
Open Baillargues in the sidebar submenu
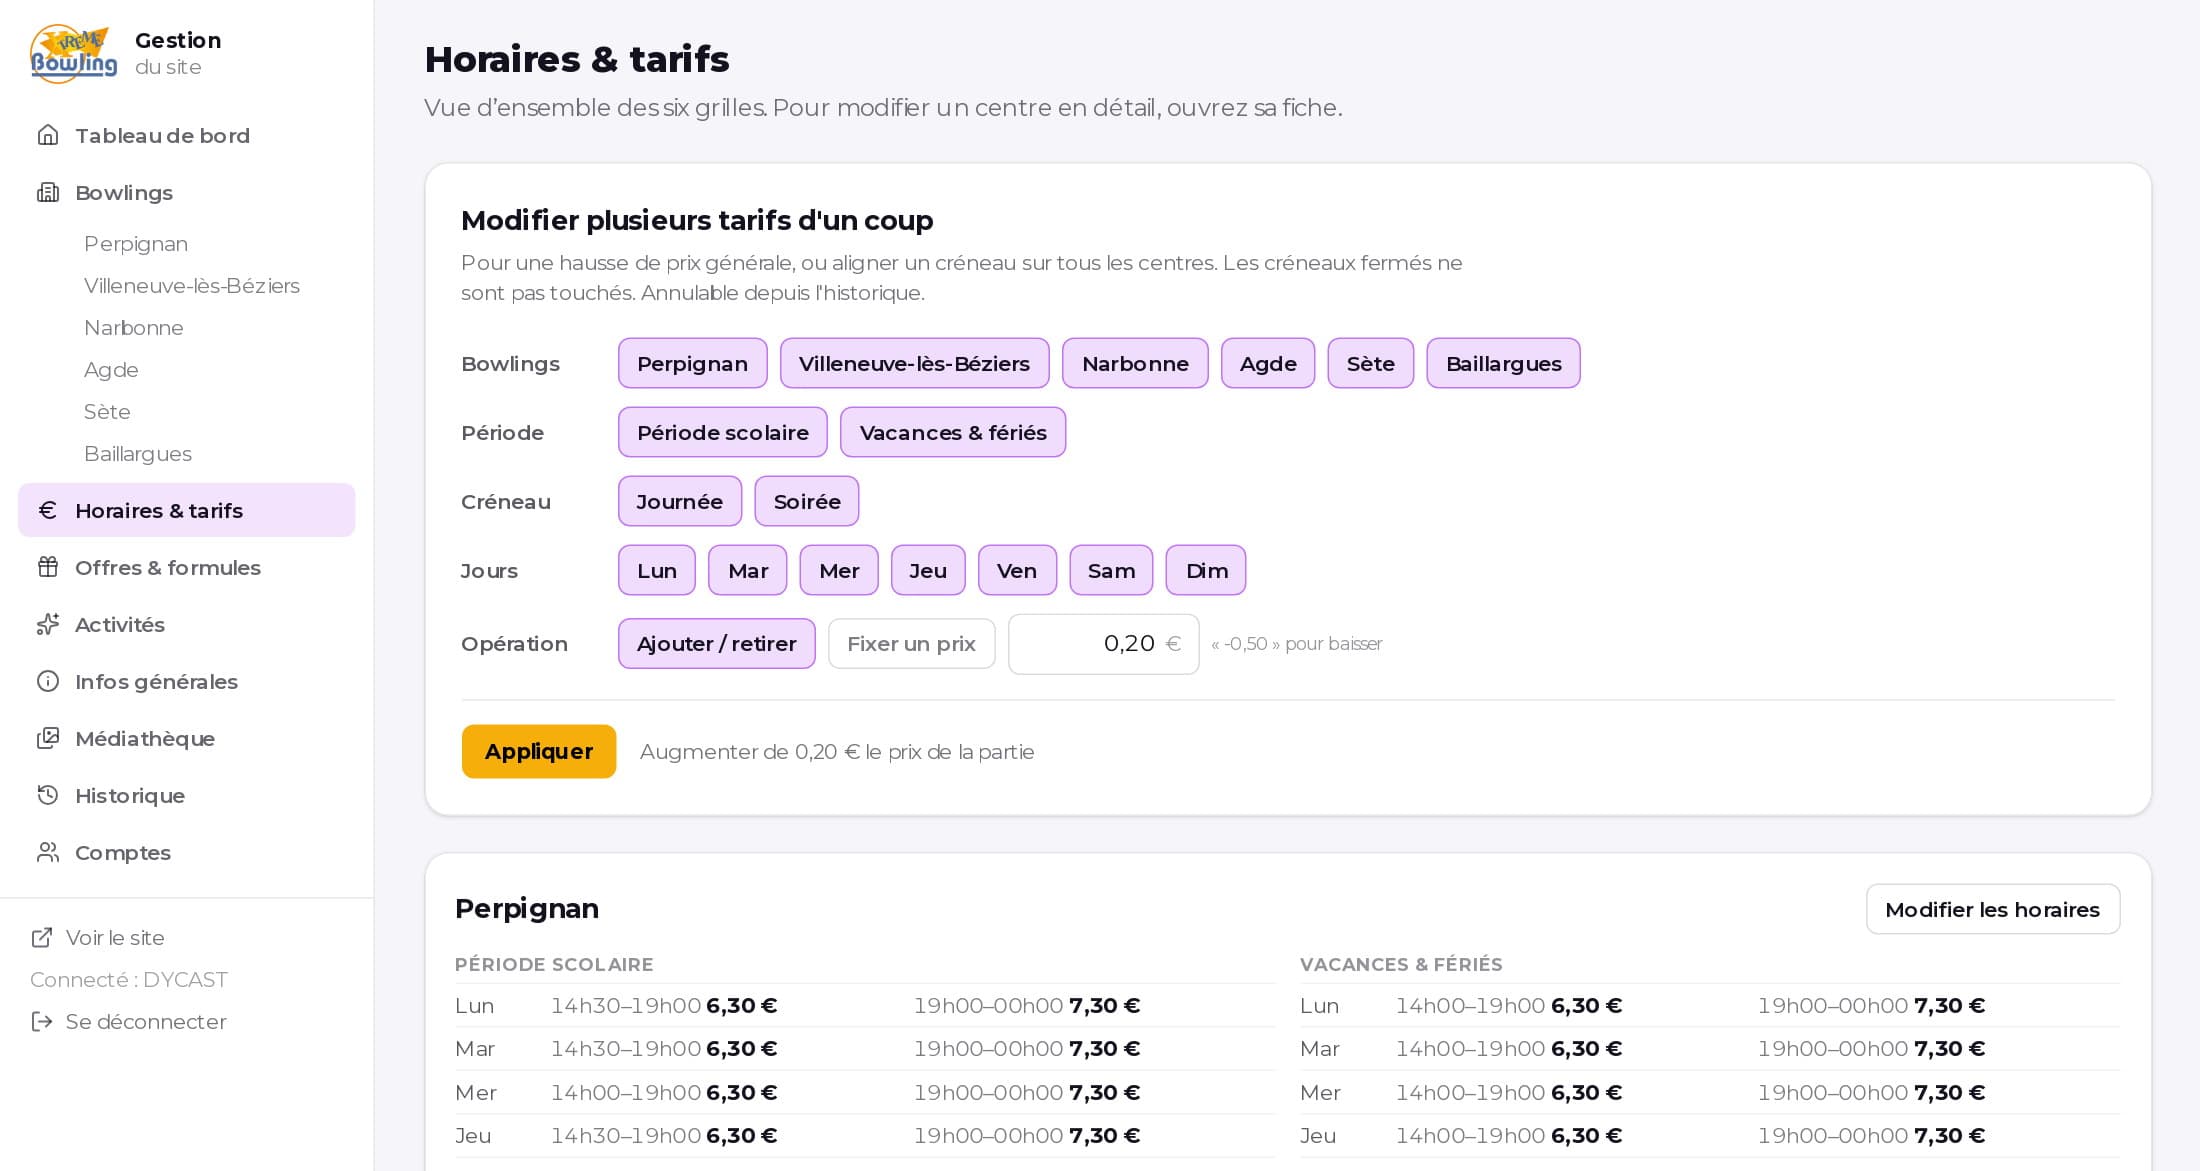pos(138,453)
